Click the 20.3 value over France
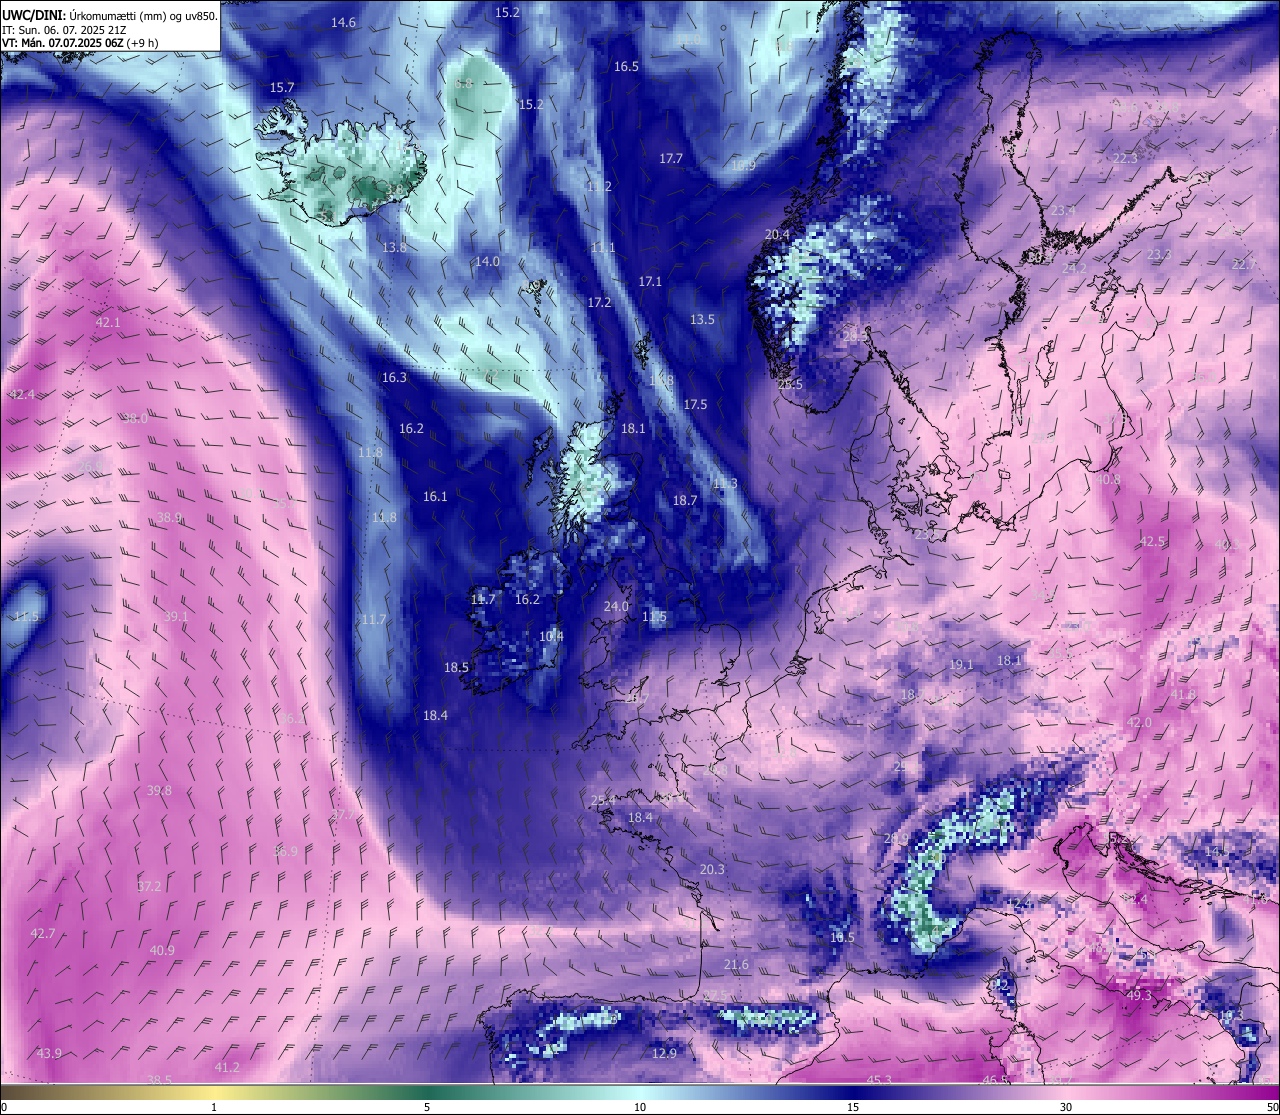 click(711, 869)
